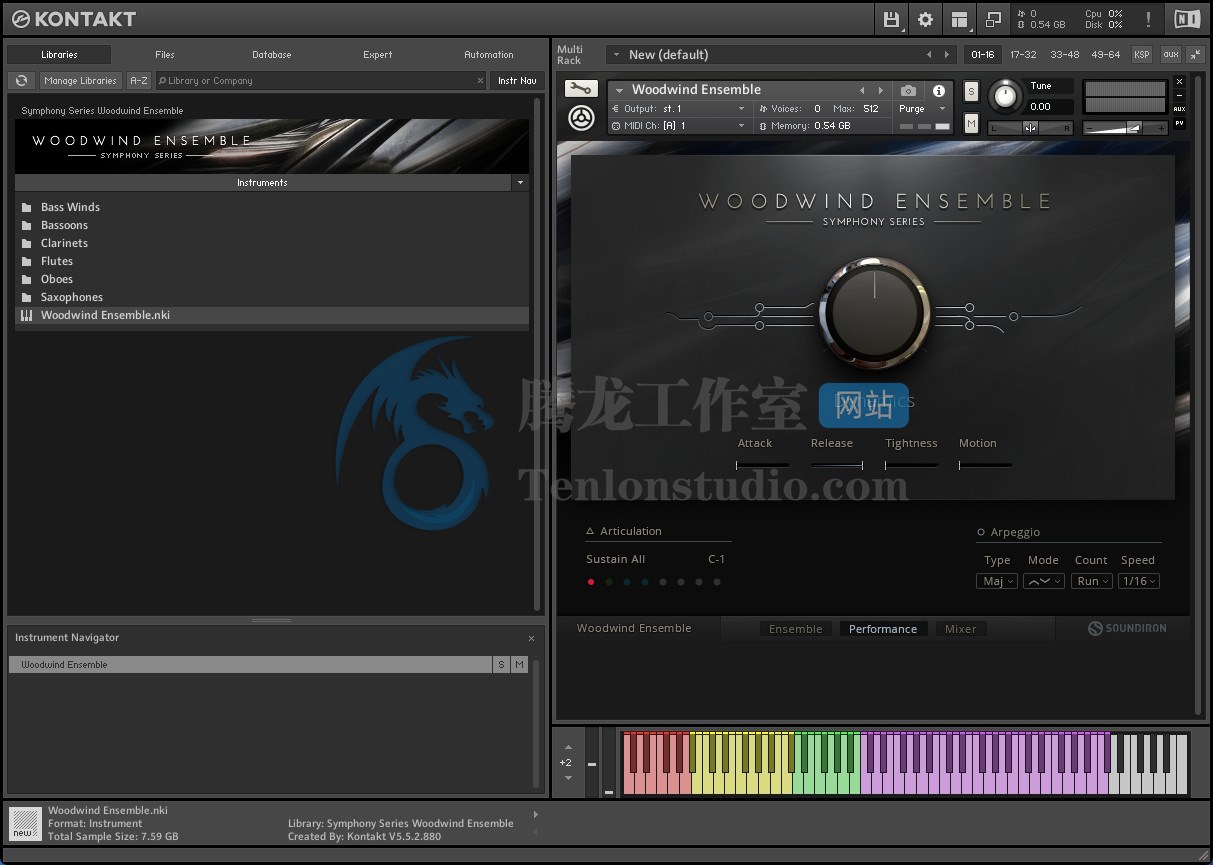Click the new instrument info icon at bottom-left
Viewport: 1213px width, 865px height.
point(26,824)
